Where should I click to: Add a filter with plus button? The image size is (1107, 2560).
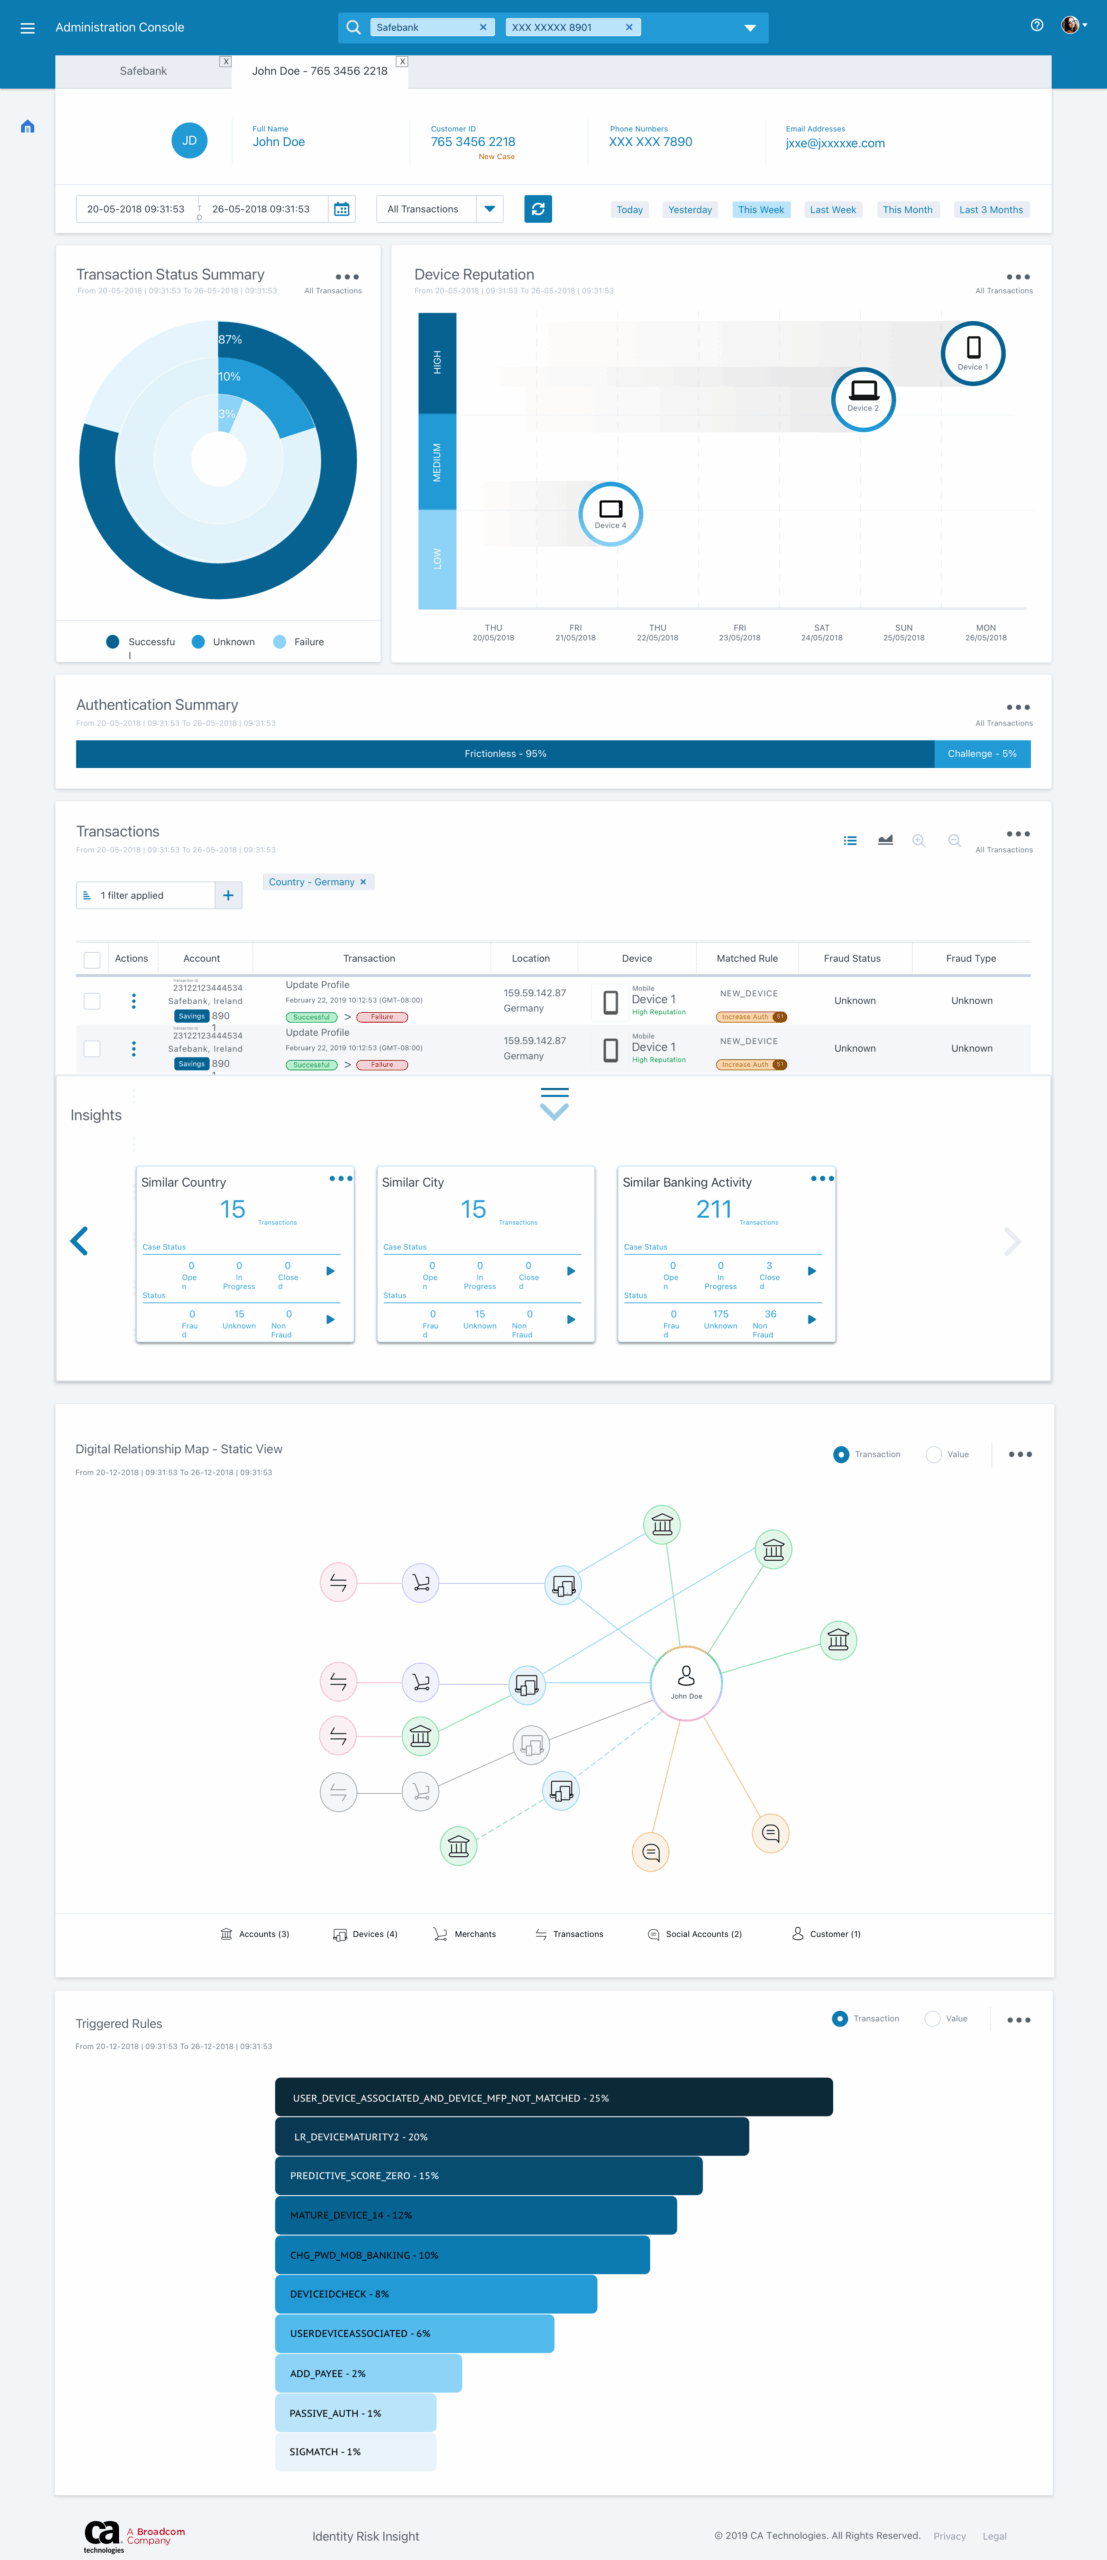pyautogui.click(x=228, y=895)
